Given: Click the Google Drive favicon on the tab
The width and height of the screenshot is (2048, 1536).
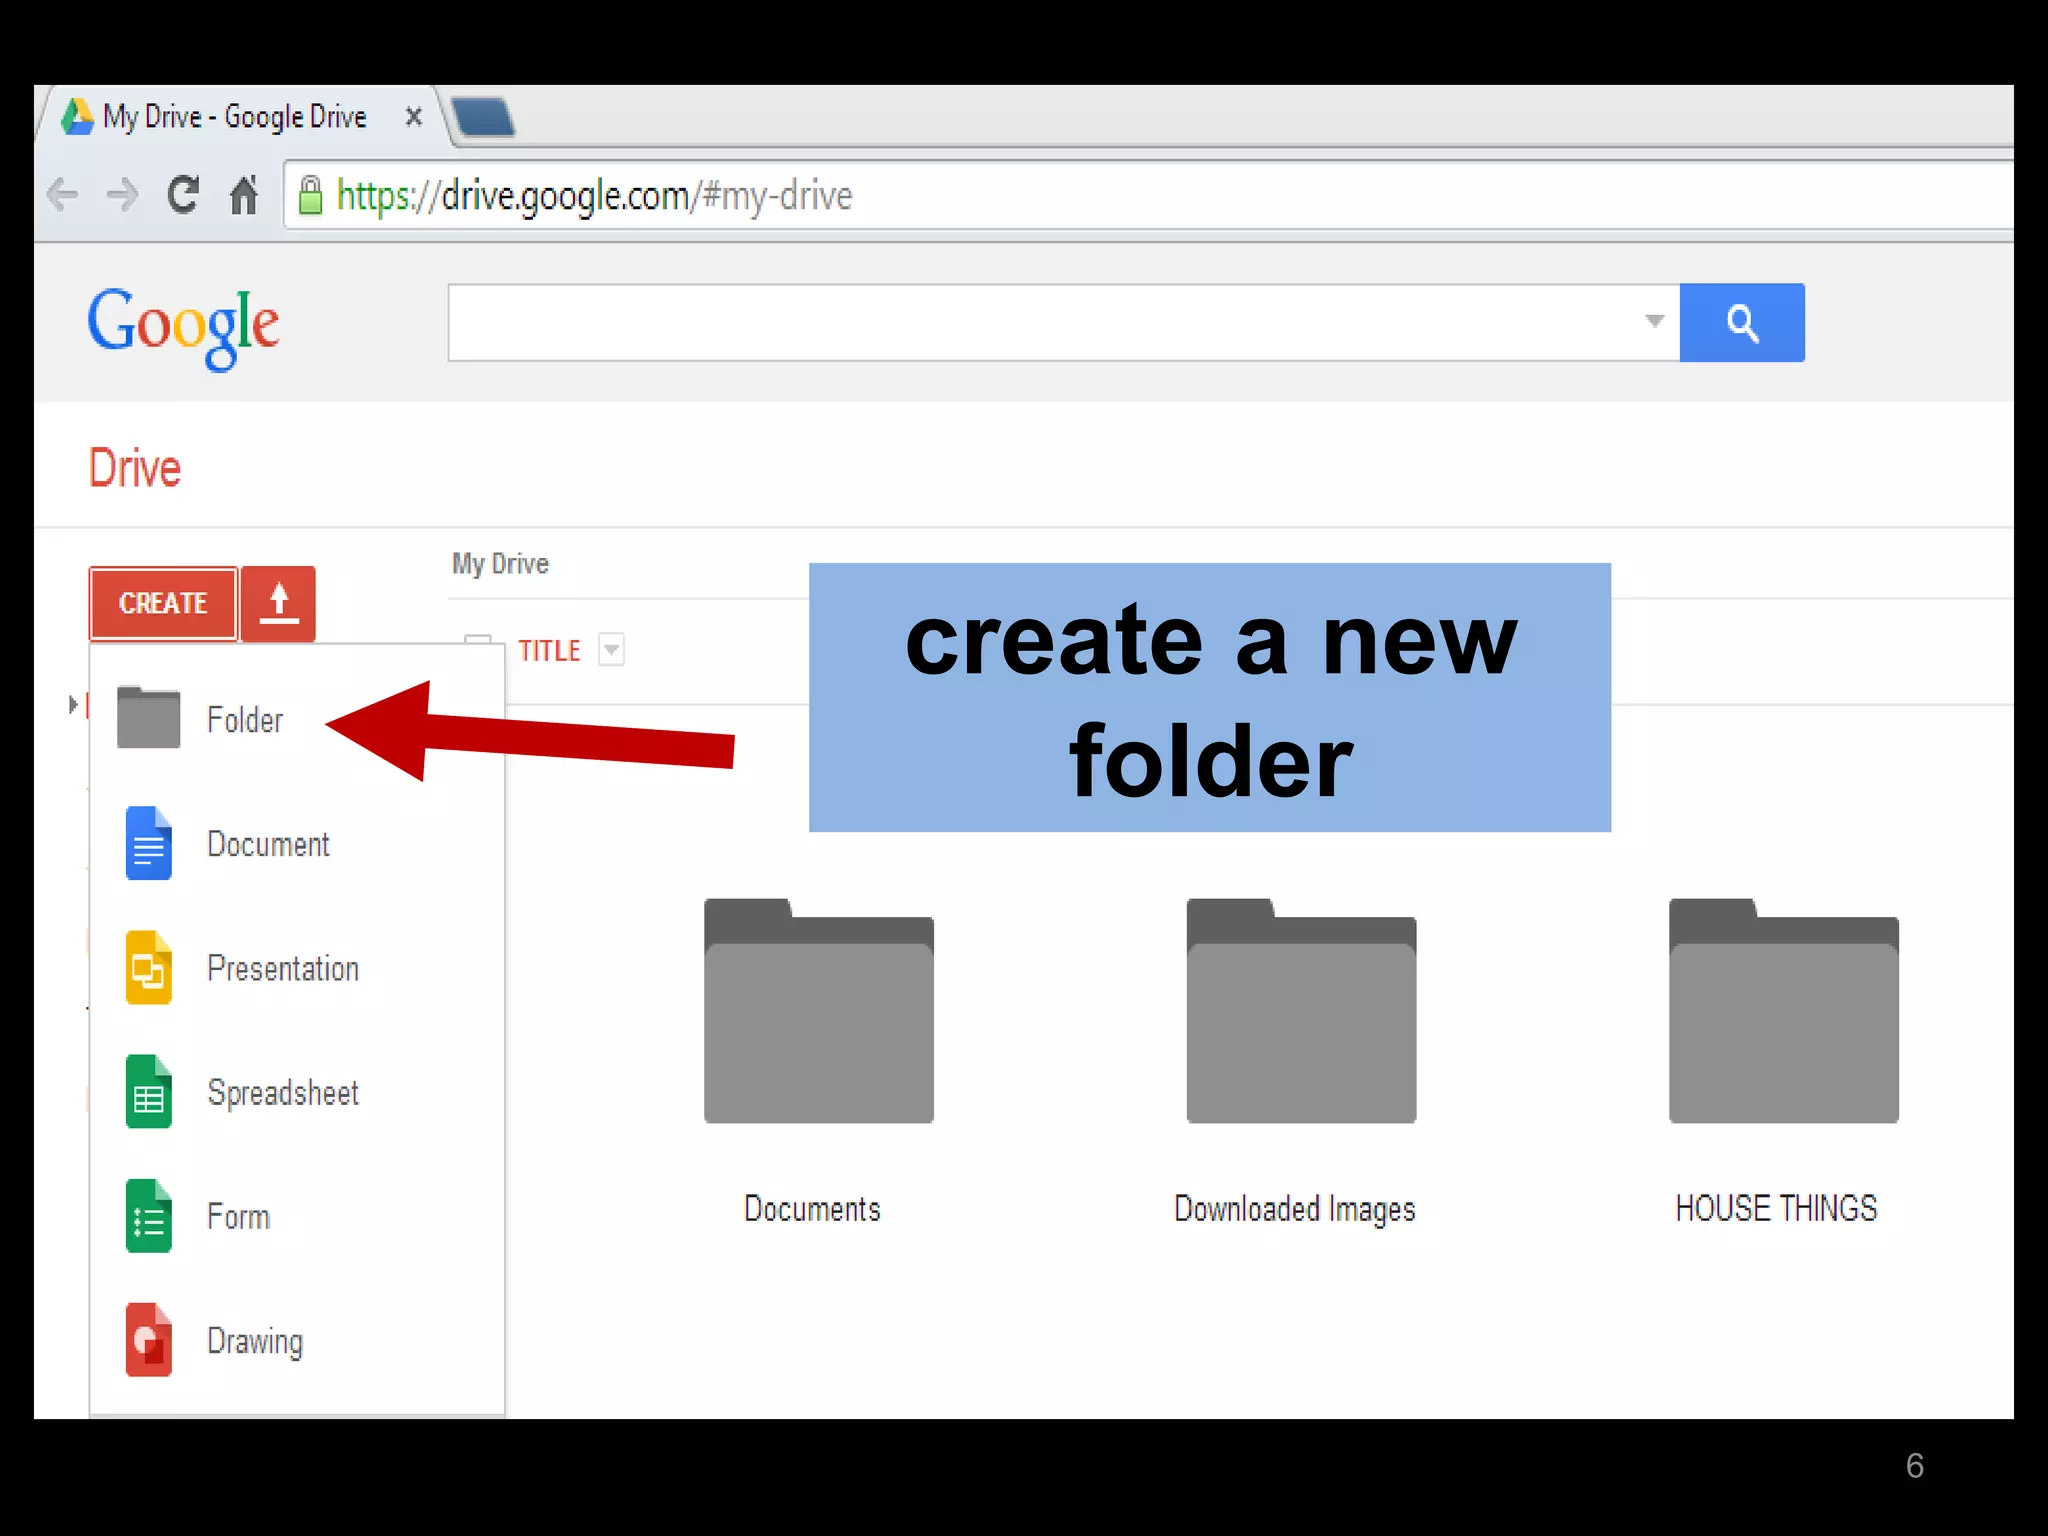Looking at the screenshot, I should tap(77, 117).
